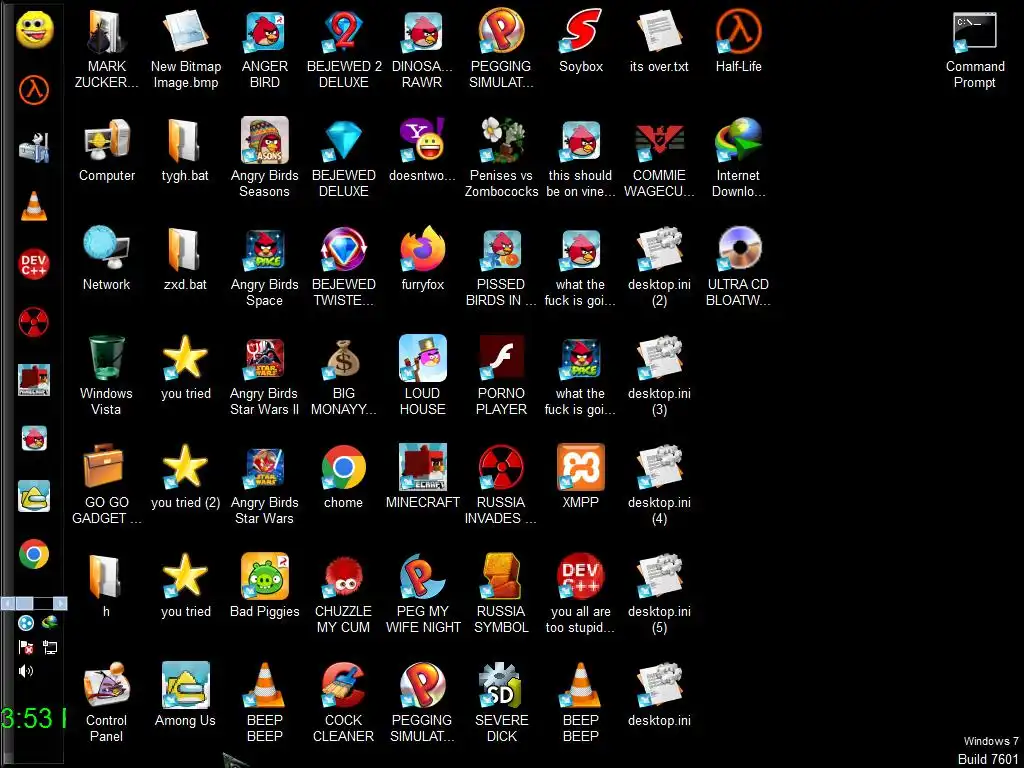Select the BIG MONAYY... money bag shortcut

[x=344, y=376]
